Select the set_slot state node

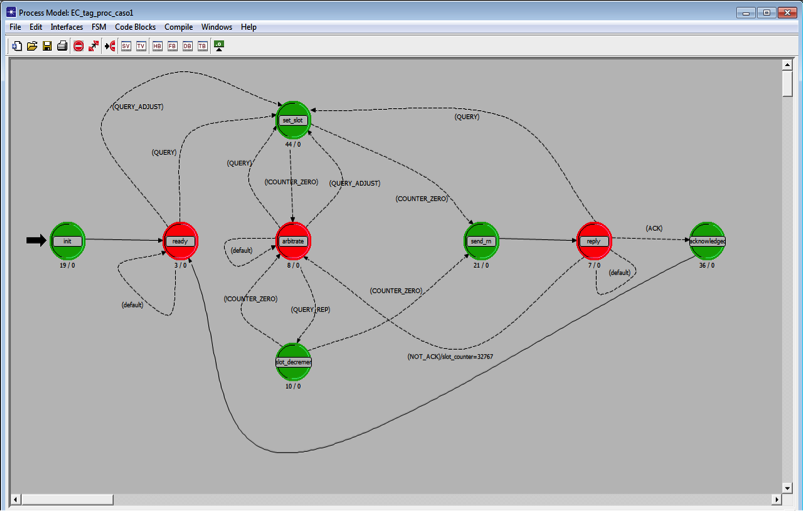[293, 120]
